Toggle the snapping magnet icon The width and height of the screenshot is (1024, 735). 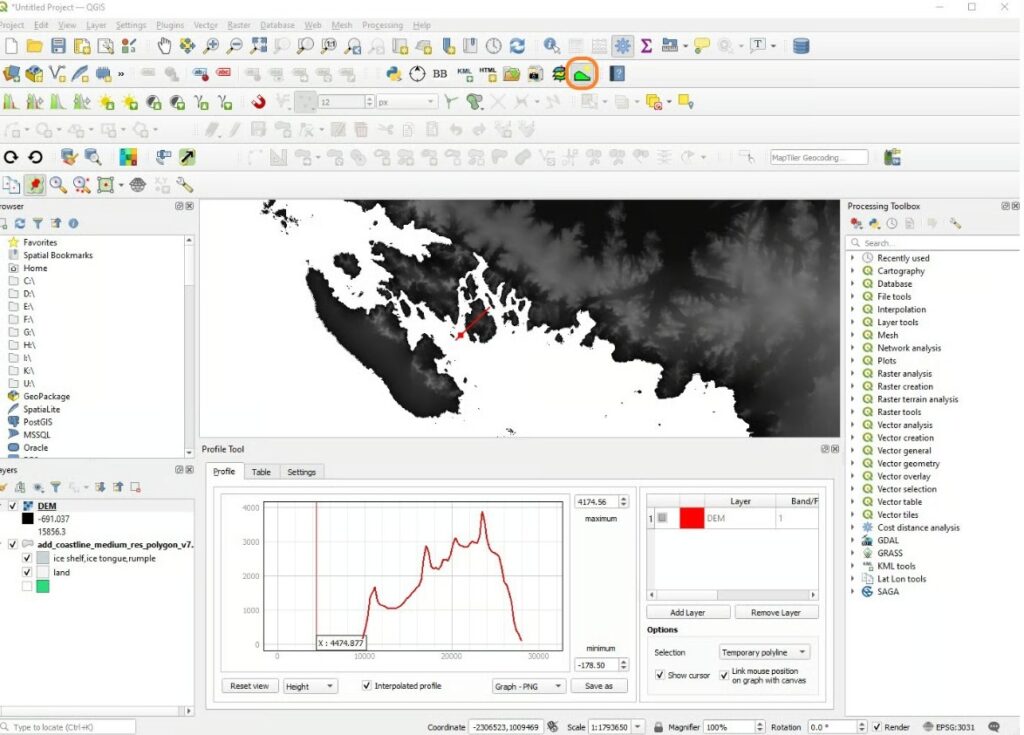tap(259, 102)
